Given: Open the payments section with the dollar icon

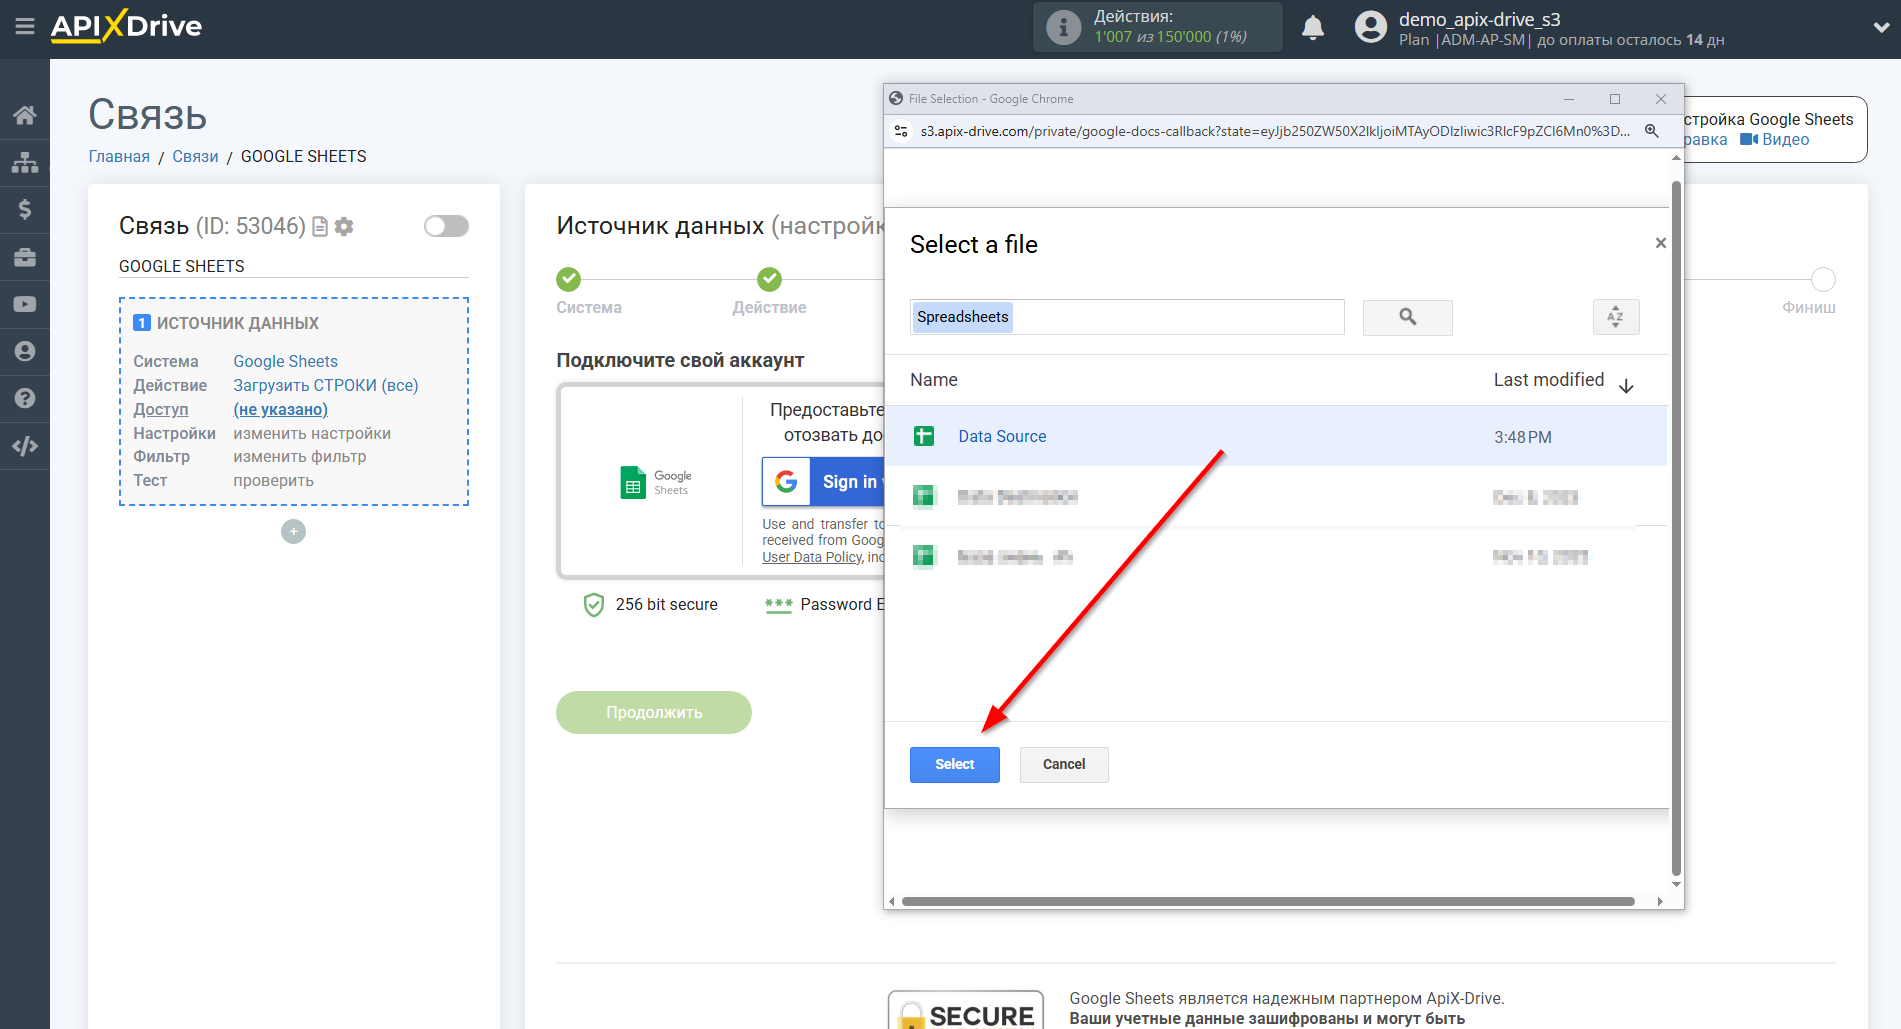Looking at the screenshot, I should 25,209.
